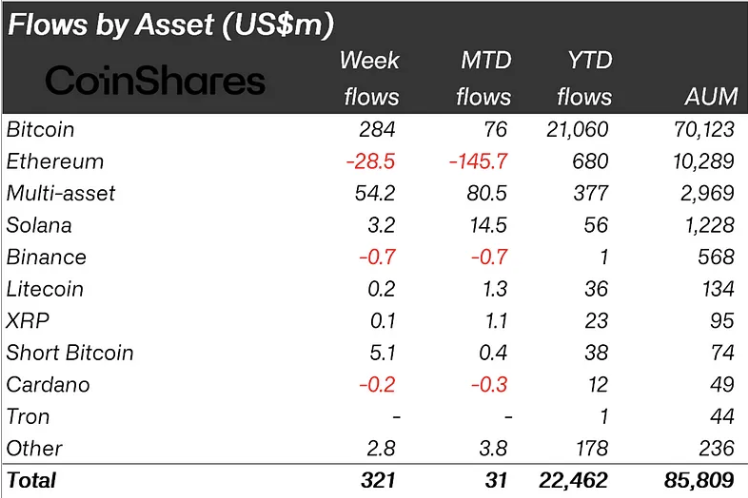
Task: Click the Litecoin row label
Action: tap(45, 289)
